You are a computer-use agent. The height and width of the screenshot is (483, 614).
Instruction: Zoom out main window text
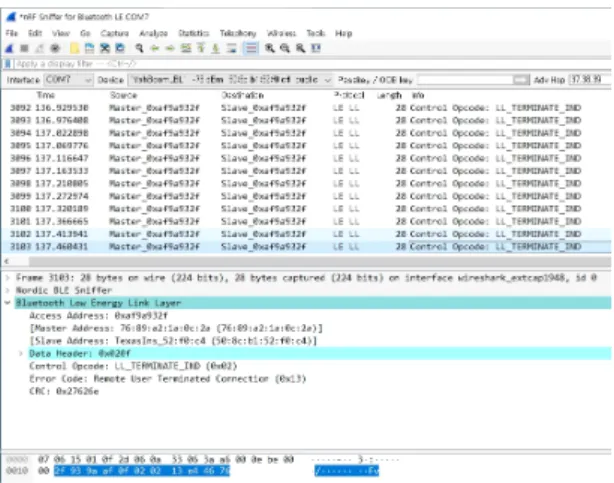pyautogui.click(x=285, y=48)
